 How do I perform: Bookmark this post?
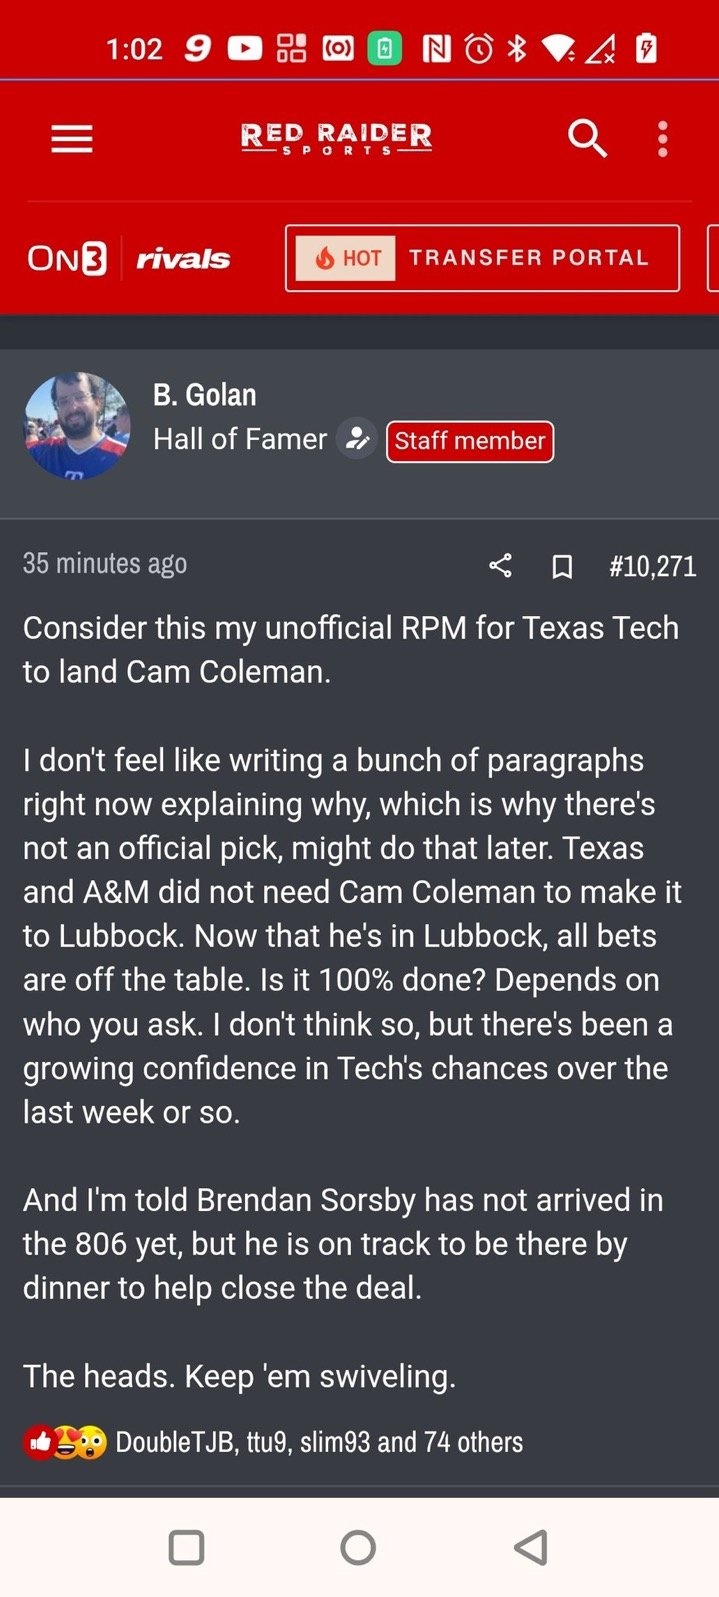[562, 567]
